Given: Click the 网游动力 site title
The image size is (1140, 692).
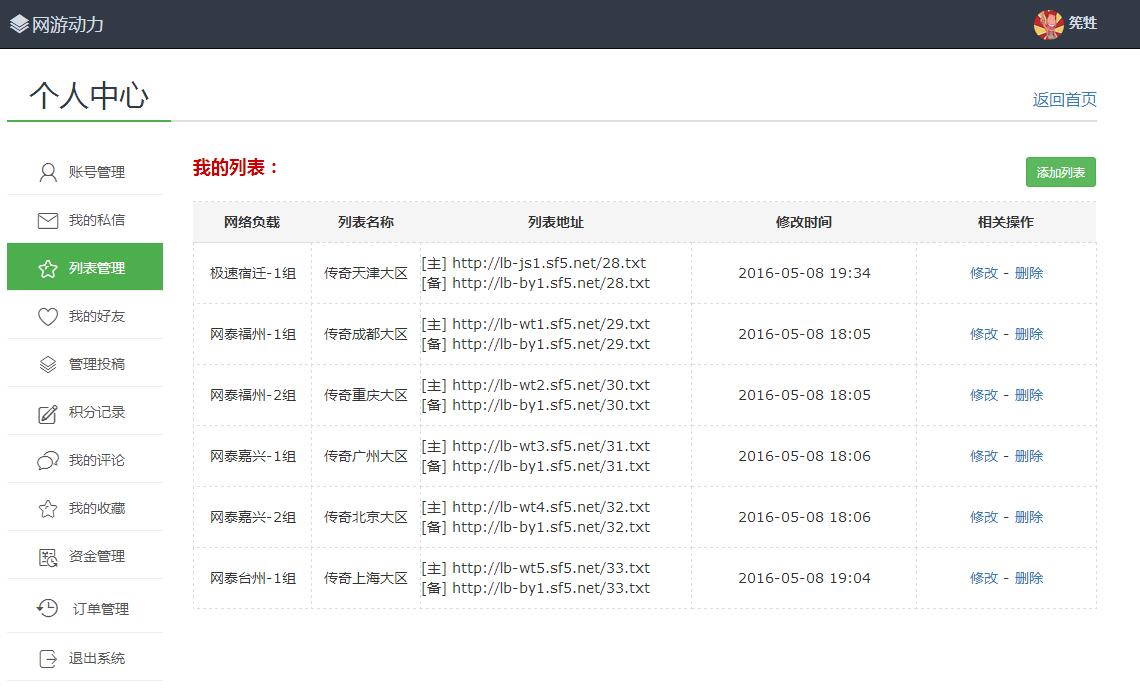Looking at the screenshot, I should 68,25.
